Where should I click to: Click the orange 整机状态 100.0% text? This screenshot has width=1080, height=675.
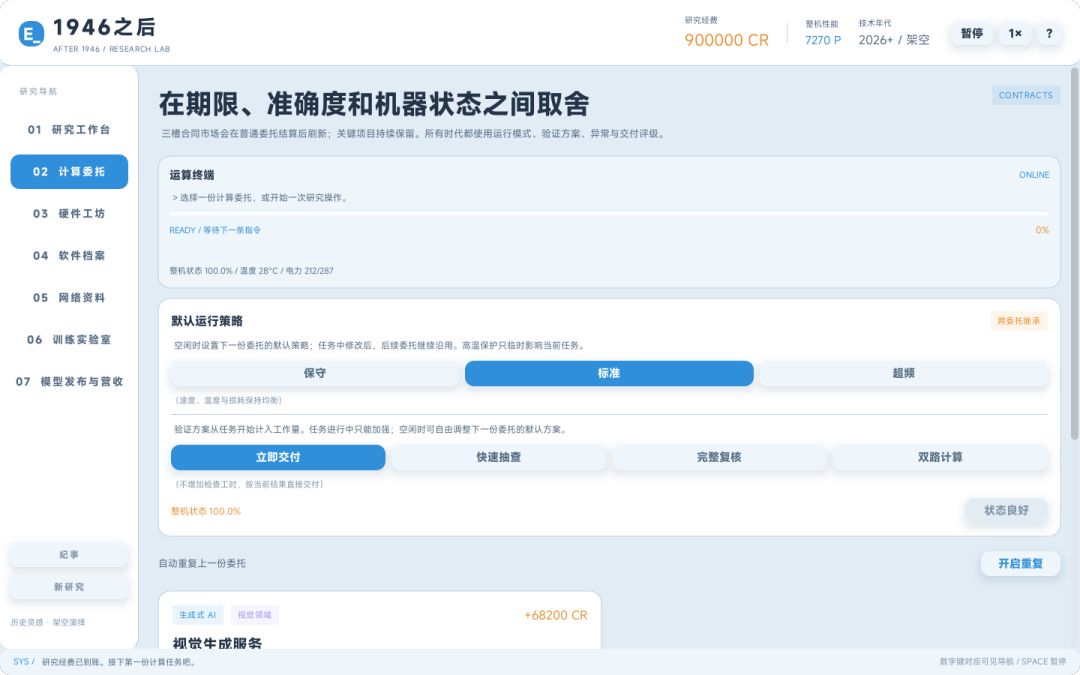[206, 511]
